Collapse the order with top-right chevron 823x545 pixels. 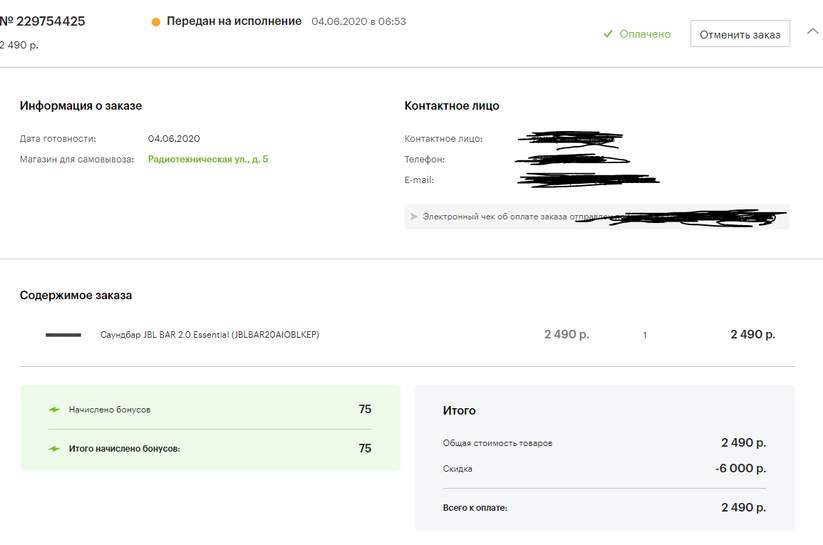[813, 32]
